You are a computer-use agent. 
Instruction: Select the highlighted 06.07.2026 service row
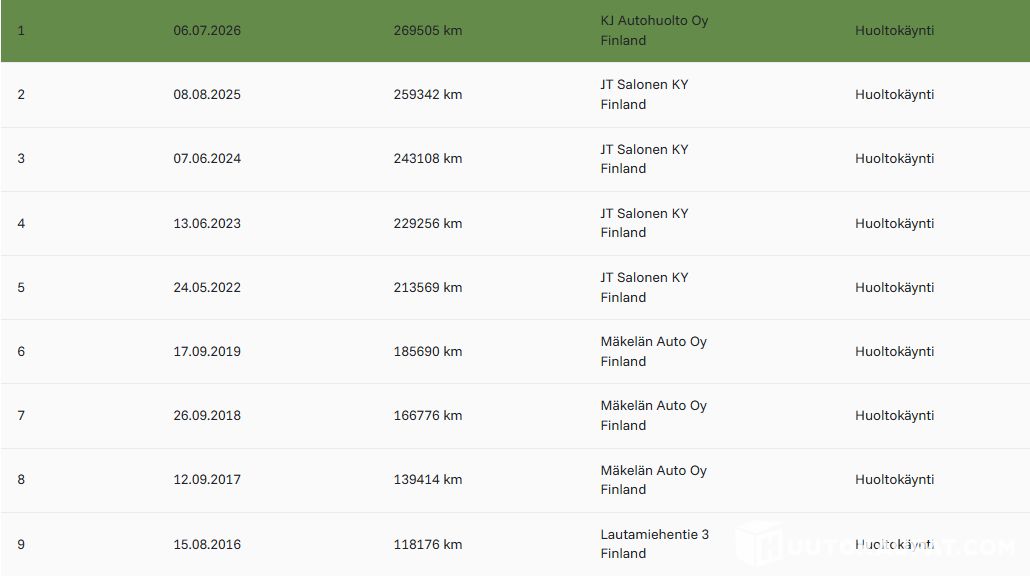click(515, 31)
